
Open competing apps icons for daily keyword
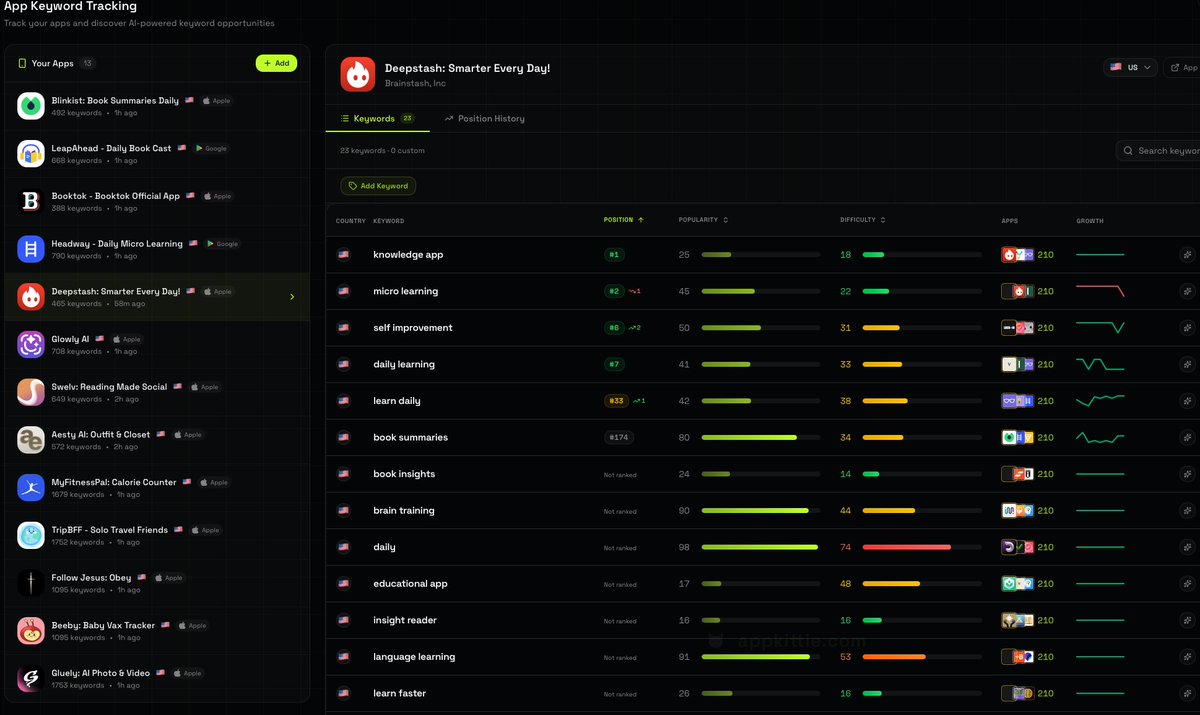(x=1017, y=547)
